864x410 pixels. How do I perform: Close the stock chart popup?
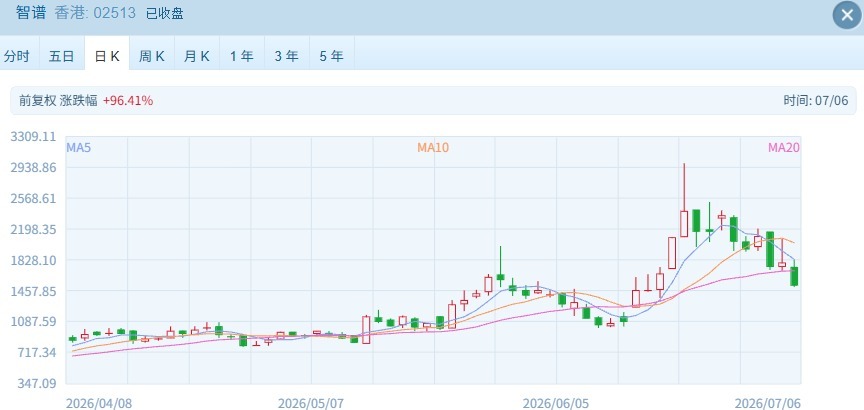[x=847, y=15]
